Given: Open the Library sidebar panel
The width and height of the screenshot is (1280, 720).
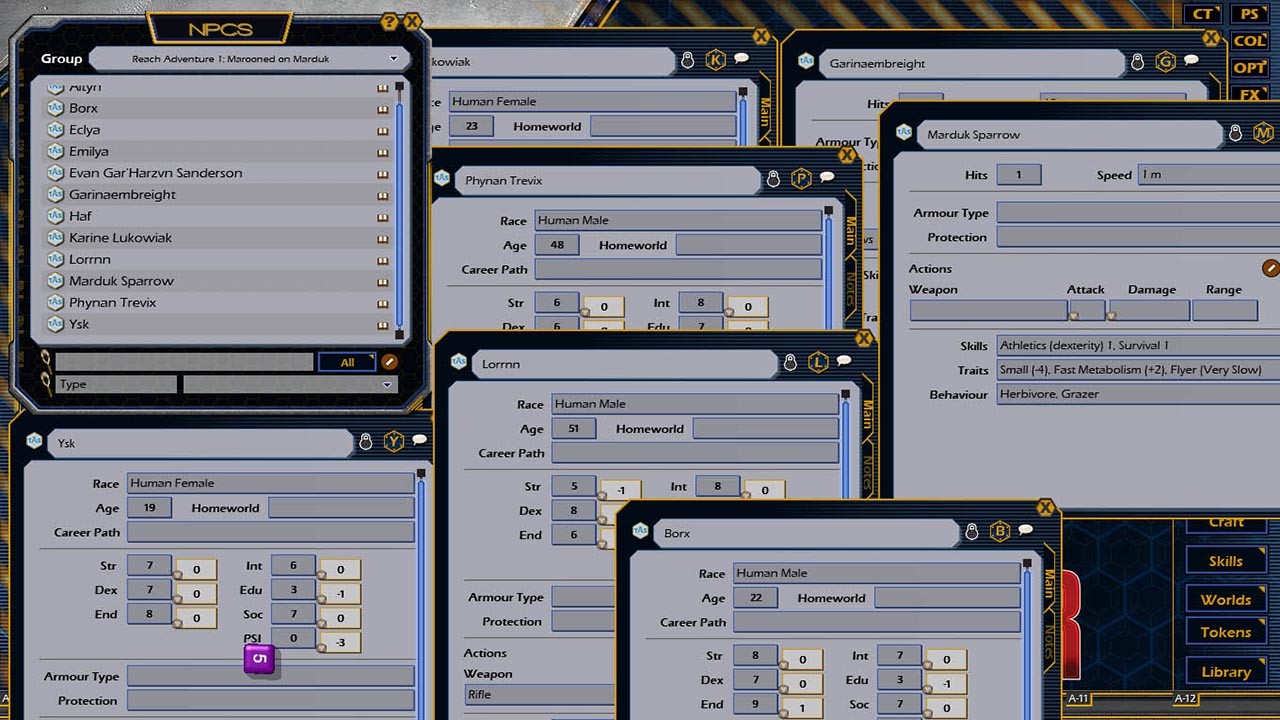Looking at the screenshot, I should point(1224,671).
